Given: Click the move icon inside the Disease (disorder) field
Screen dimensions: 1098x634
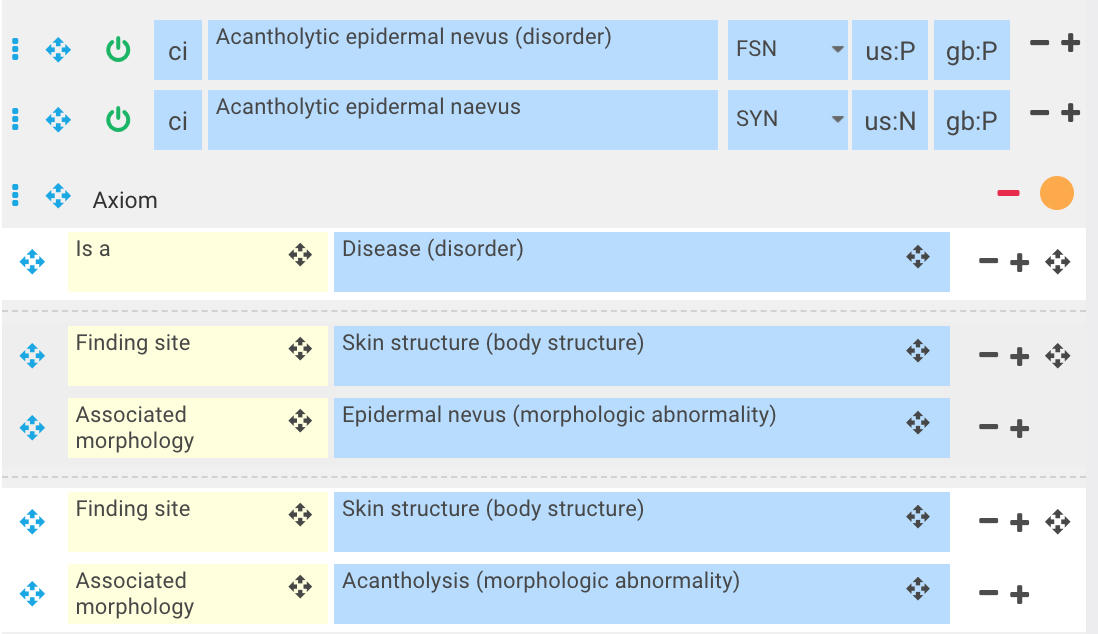Looking at the screenshot, I should click(918, 257).
